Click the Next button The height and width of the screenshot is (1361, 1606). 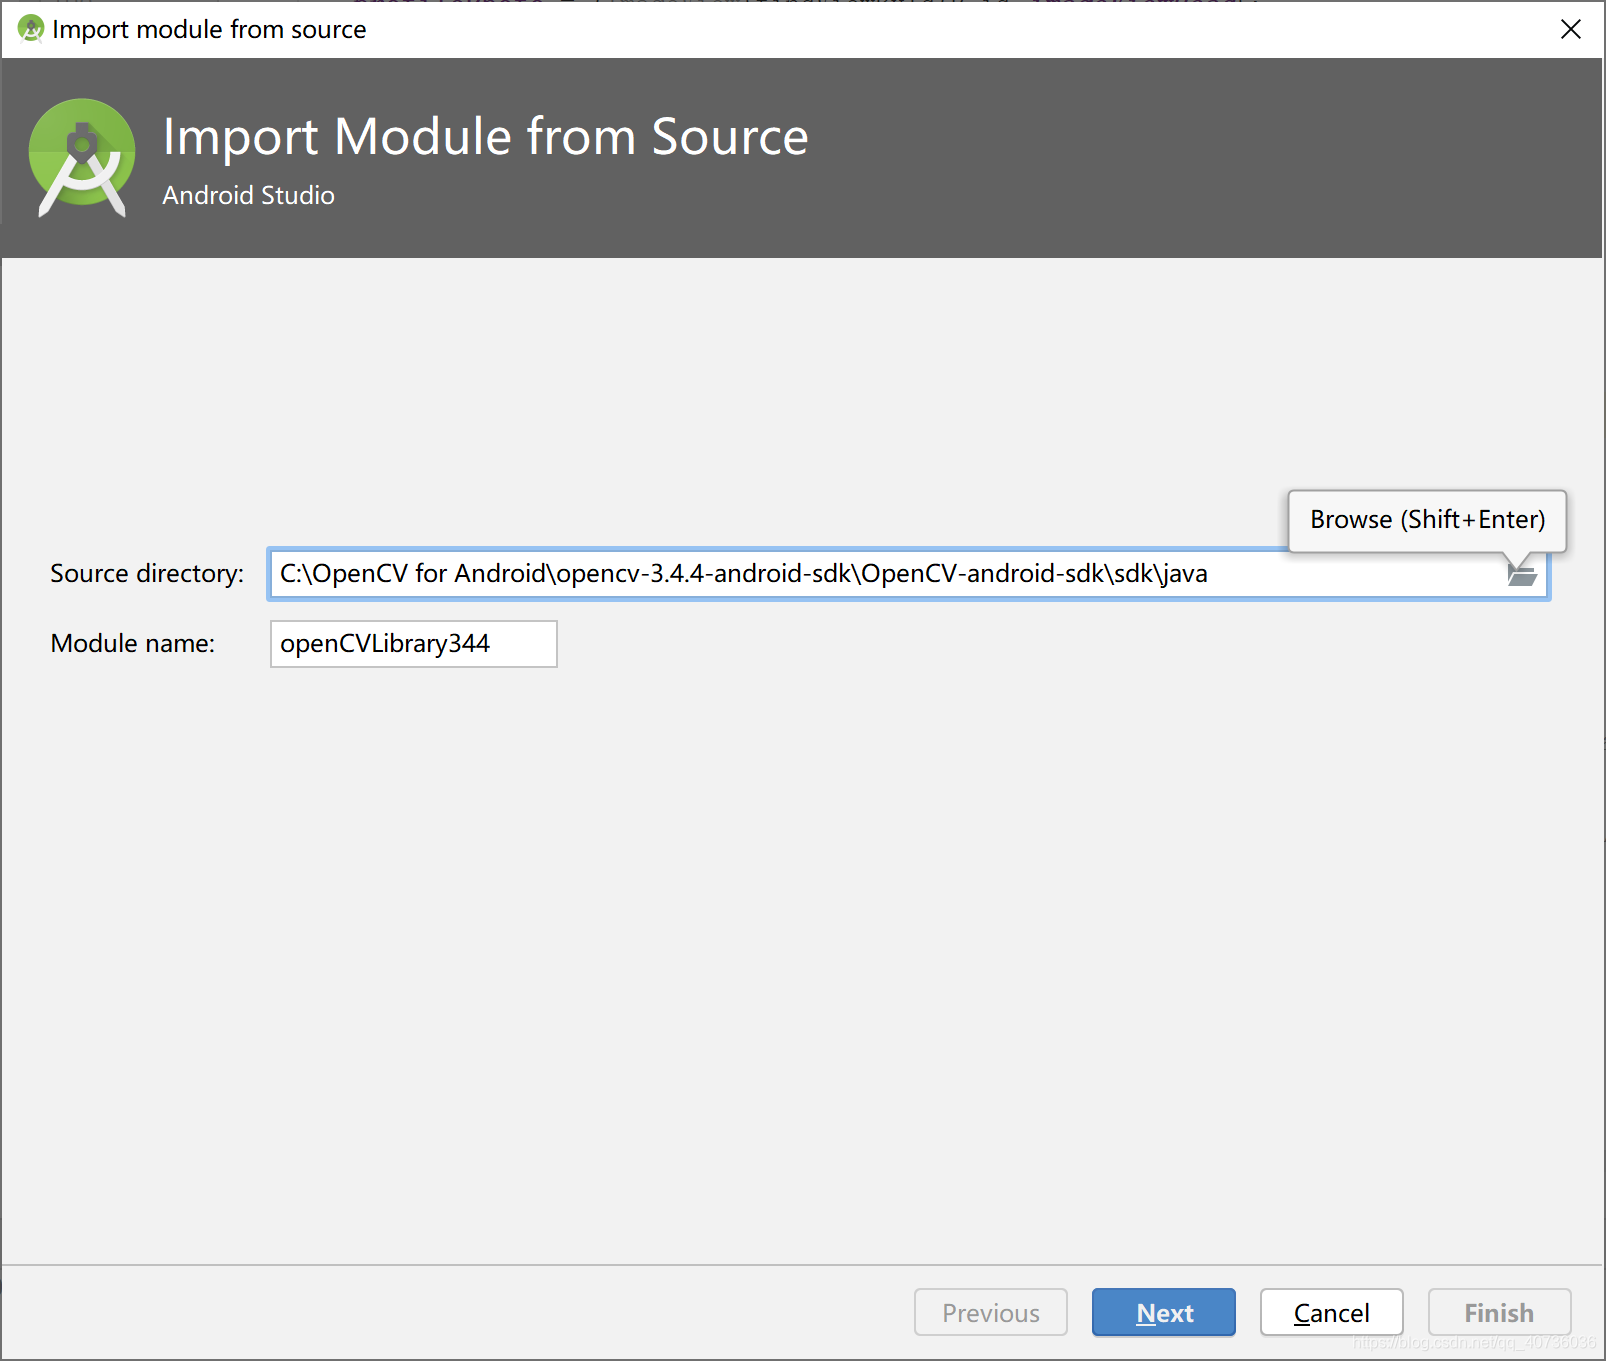tap(1164, 1312)
